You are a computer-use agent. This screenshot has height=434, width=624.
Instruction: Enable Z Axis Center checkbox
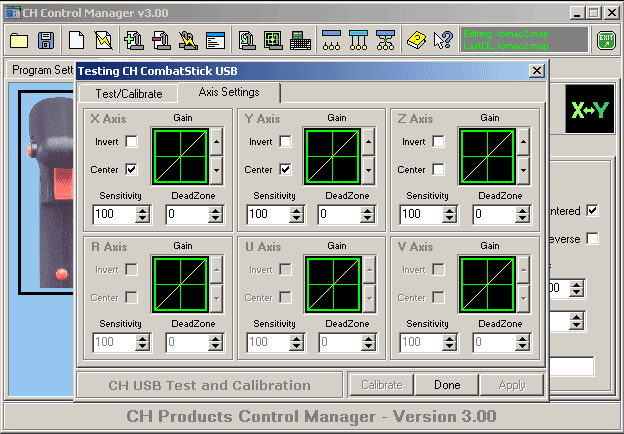pos(438,169)
